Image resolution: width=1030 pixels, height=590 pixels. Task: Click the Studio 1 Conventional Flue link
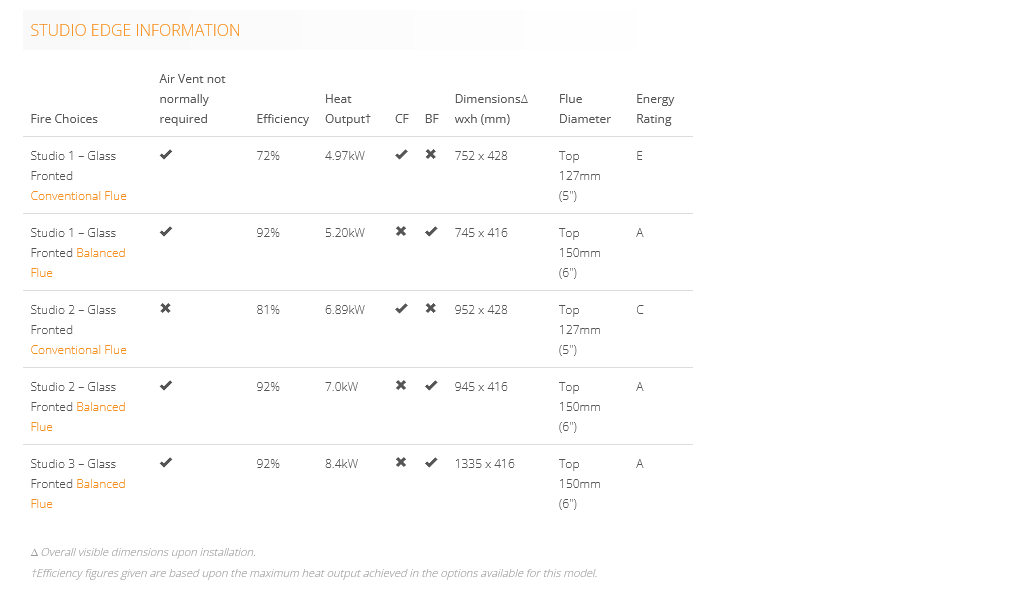coord(78,196)
